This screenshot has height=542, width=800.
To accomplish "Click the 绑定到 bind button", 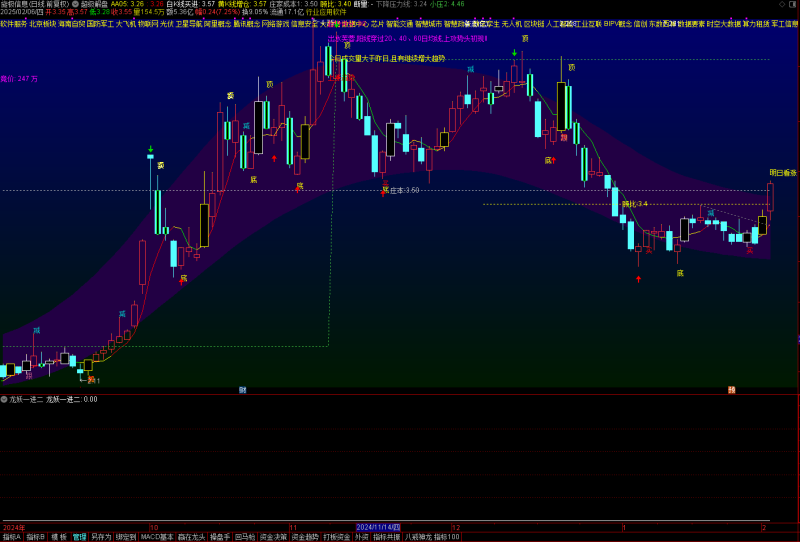I will point(126,537).
